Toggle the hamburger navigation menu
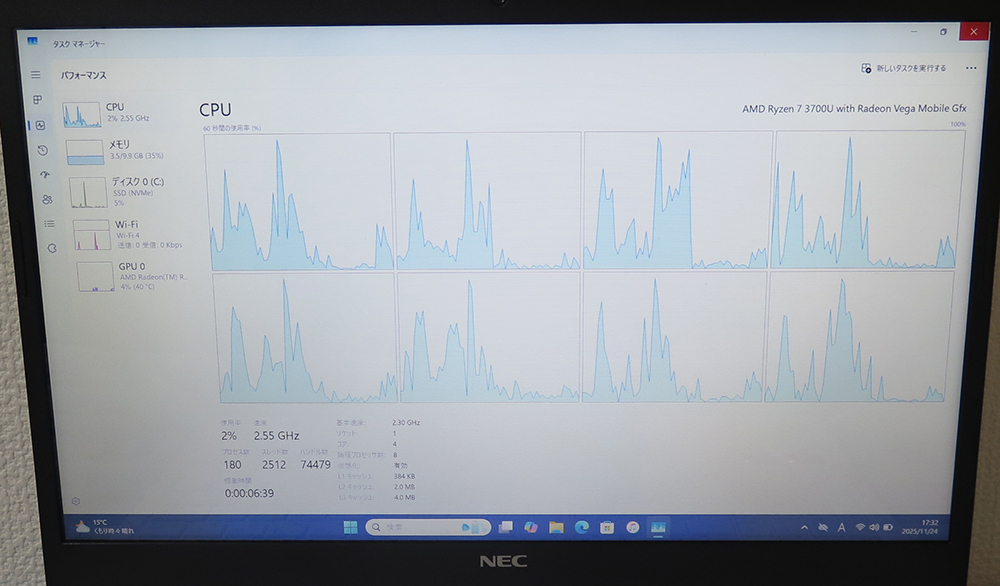This screenshot has height=586, width=1000. 36,75
